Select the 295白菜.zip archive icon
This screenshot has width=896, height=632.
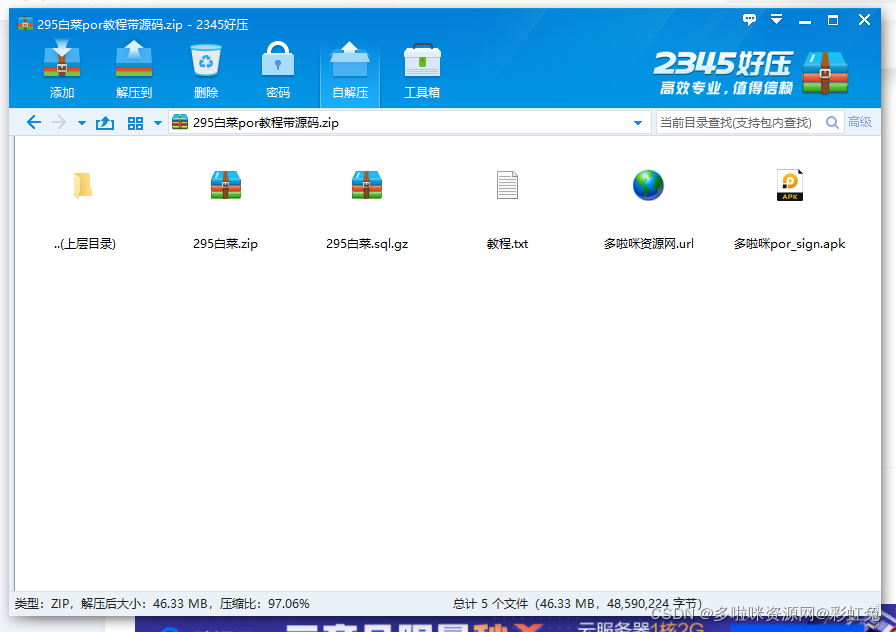(x=225, y=185)
